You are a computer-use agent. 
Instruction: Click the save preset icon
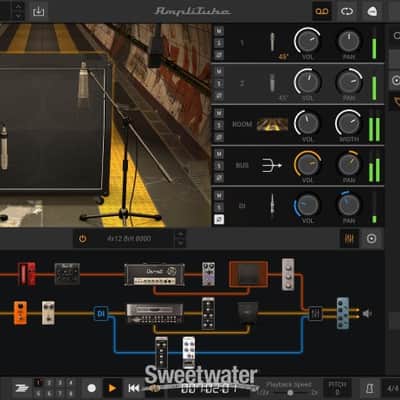pos(38,12)
